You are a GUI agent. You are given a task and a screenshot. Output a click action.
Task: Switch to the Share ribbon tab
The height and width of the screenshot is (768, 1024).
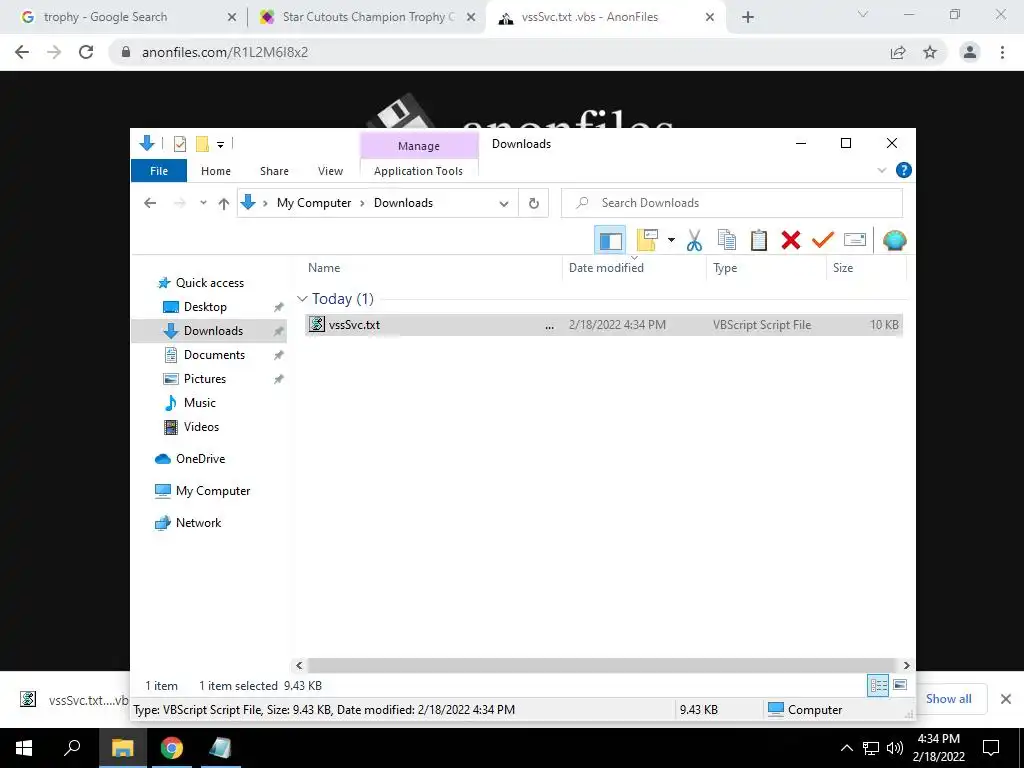click(x=274, y=171)
